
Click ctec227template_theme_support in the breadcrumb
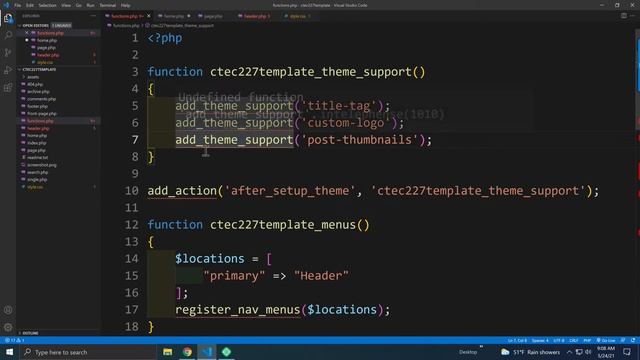(182, 25)
